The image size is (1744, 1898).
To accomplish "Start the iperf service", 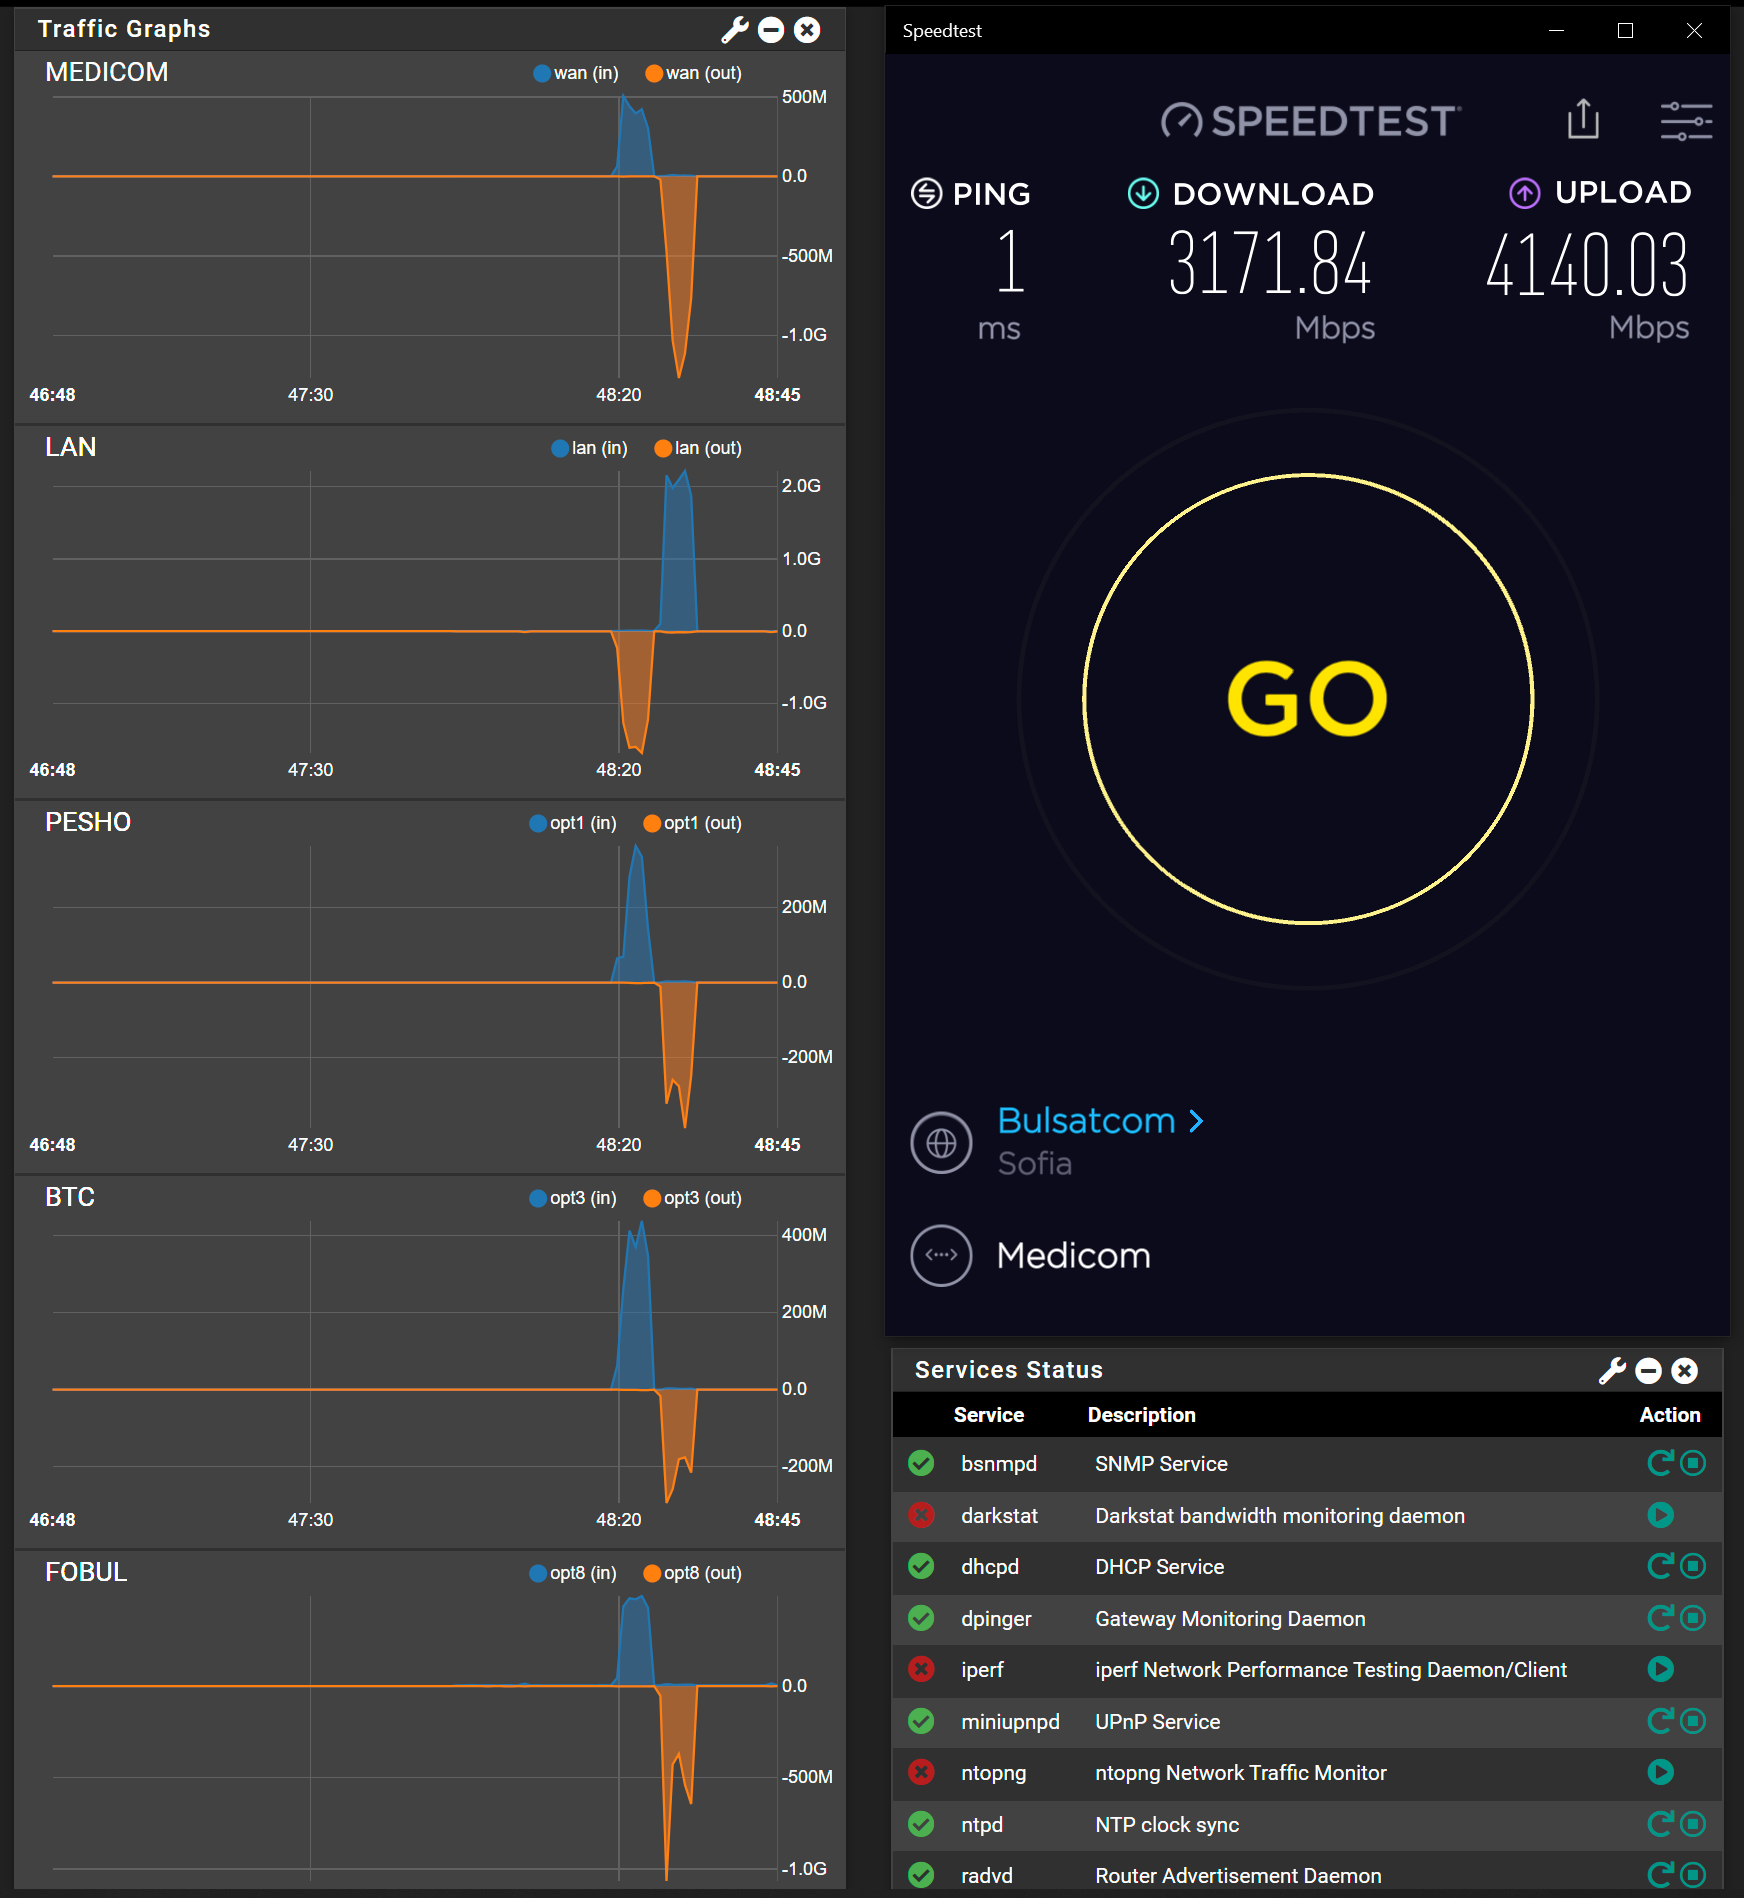I will (1661, 1669).
